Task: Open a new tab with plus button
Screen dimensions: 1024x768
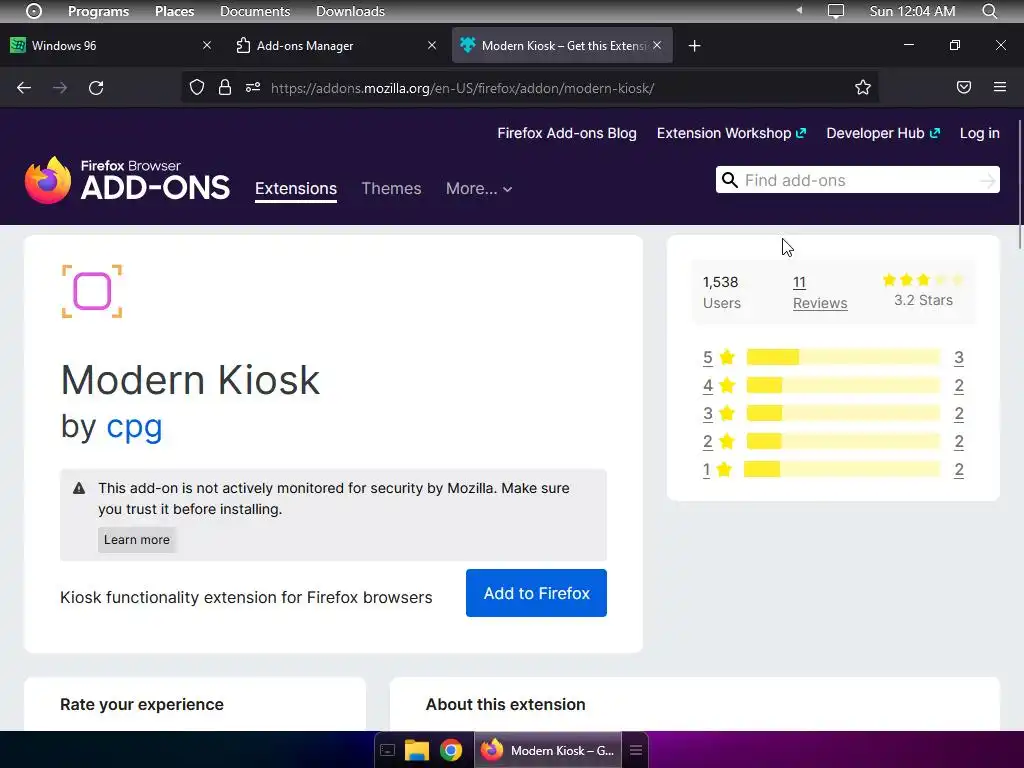Action: 695,46
